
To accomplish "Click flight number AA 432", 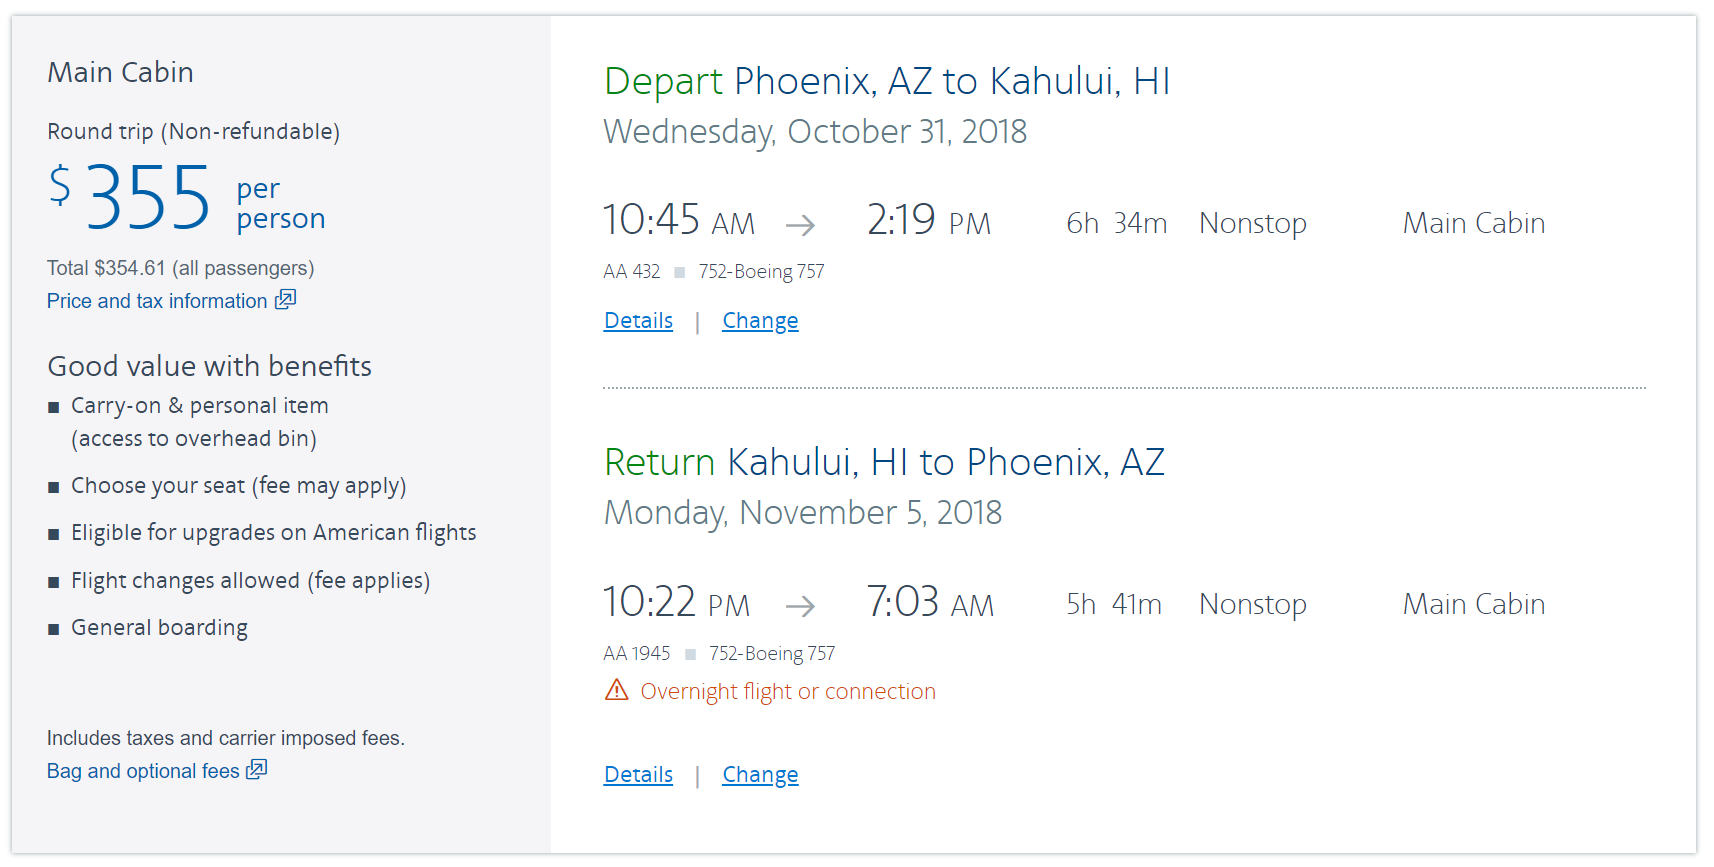I will pyautogui.click(x=632, y=272).
